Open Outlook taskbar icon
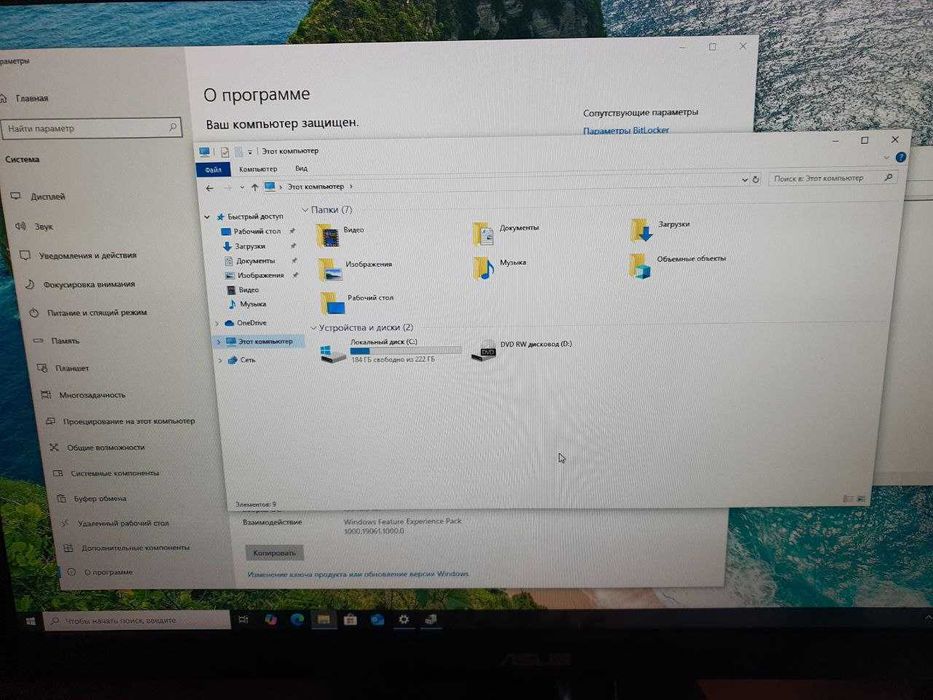The height and width of the screenshot is (700, 933). click(x=377, y=620)
